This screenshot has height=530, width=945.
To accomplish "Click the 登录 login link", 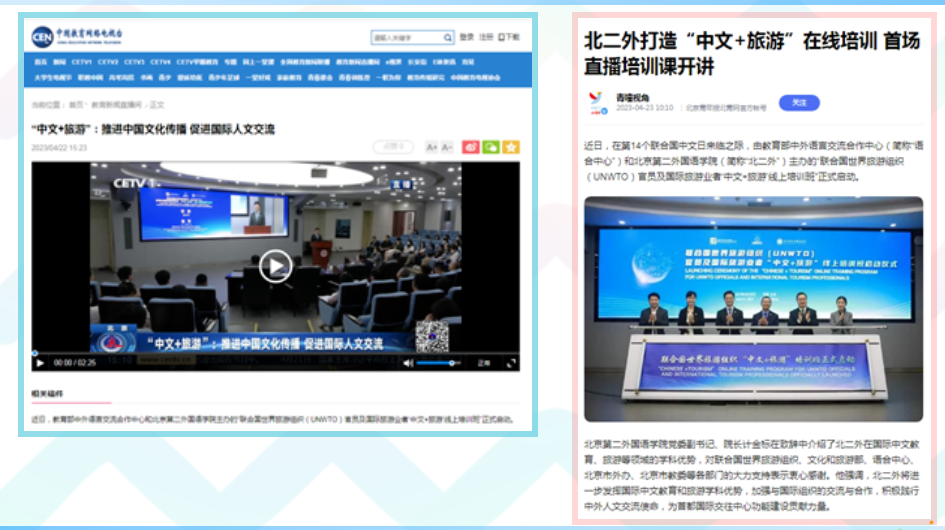I will tap(466, 38).
